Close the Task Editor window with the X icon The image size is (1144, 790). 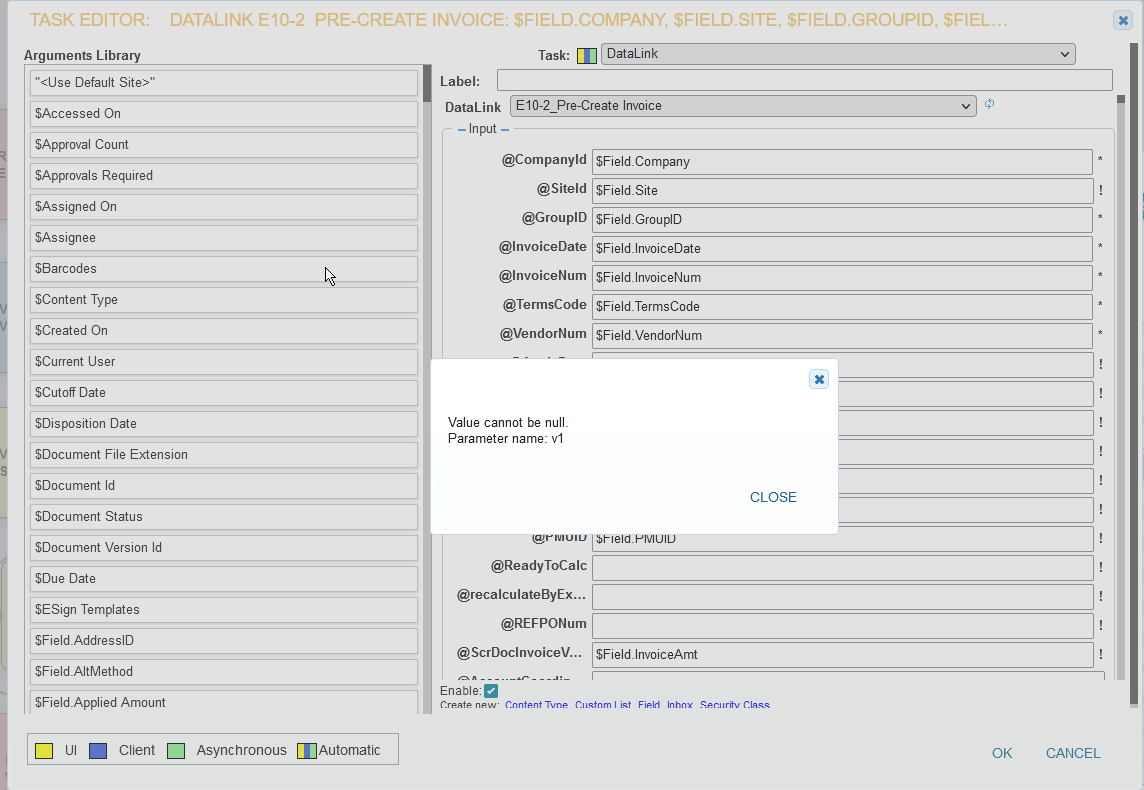click(x=1123, y=20)
